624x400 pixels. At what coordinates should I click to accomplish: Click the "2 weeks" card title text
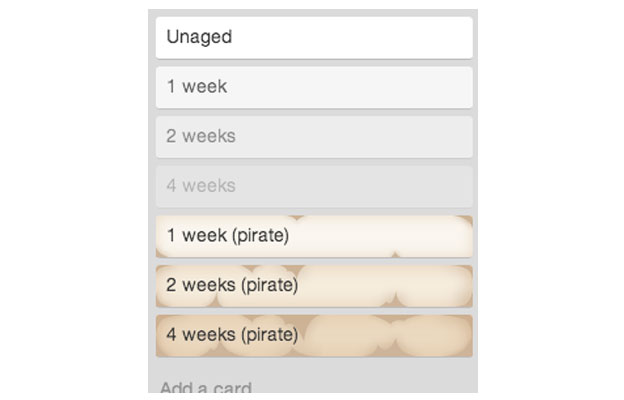(x=201, y=136)
